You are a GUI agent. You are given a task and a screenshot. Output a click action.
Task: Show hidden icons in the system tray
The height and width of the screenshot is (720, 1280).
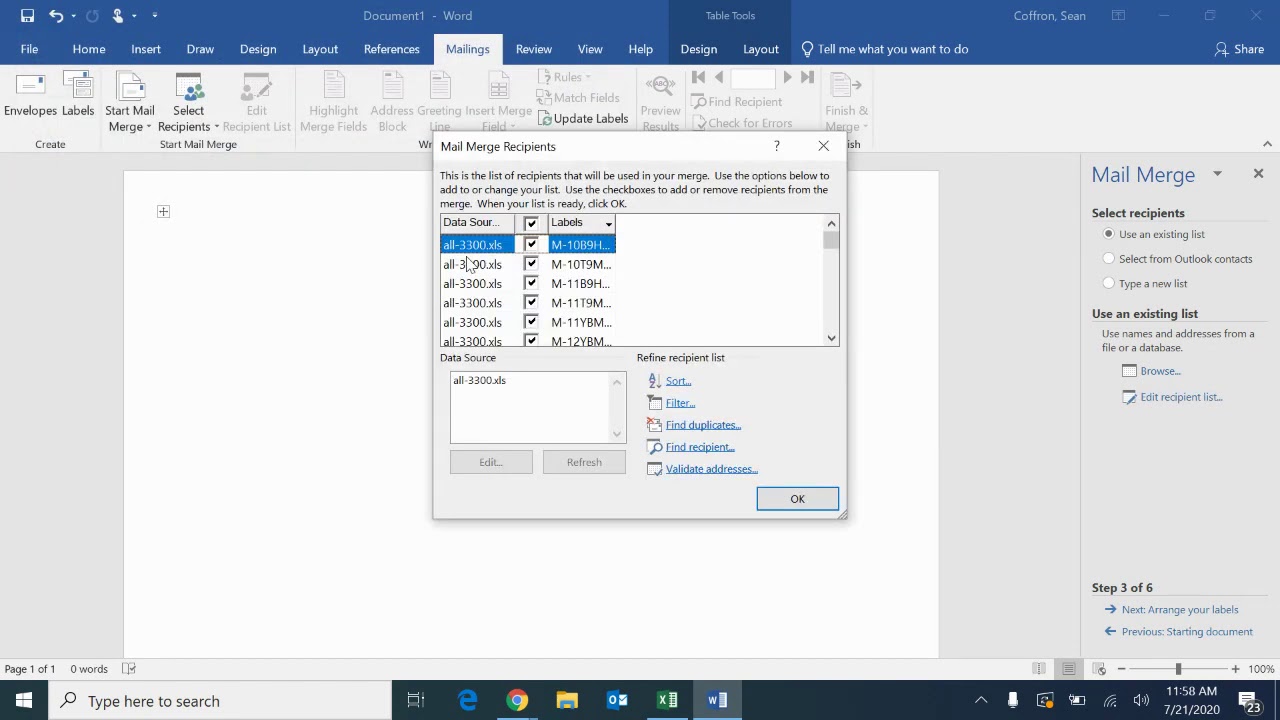981,701
